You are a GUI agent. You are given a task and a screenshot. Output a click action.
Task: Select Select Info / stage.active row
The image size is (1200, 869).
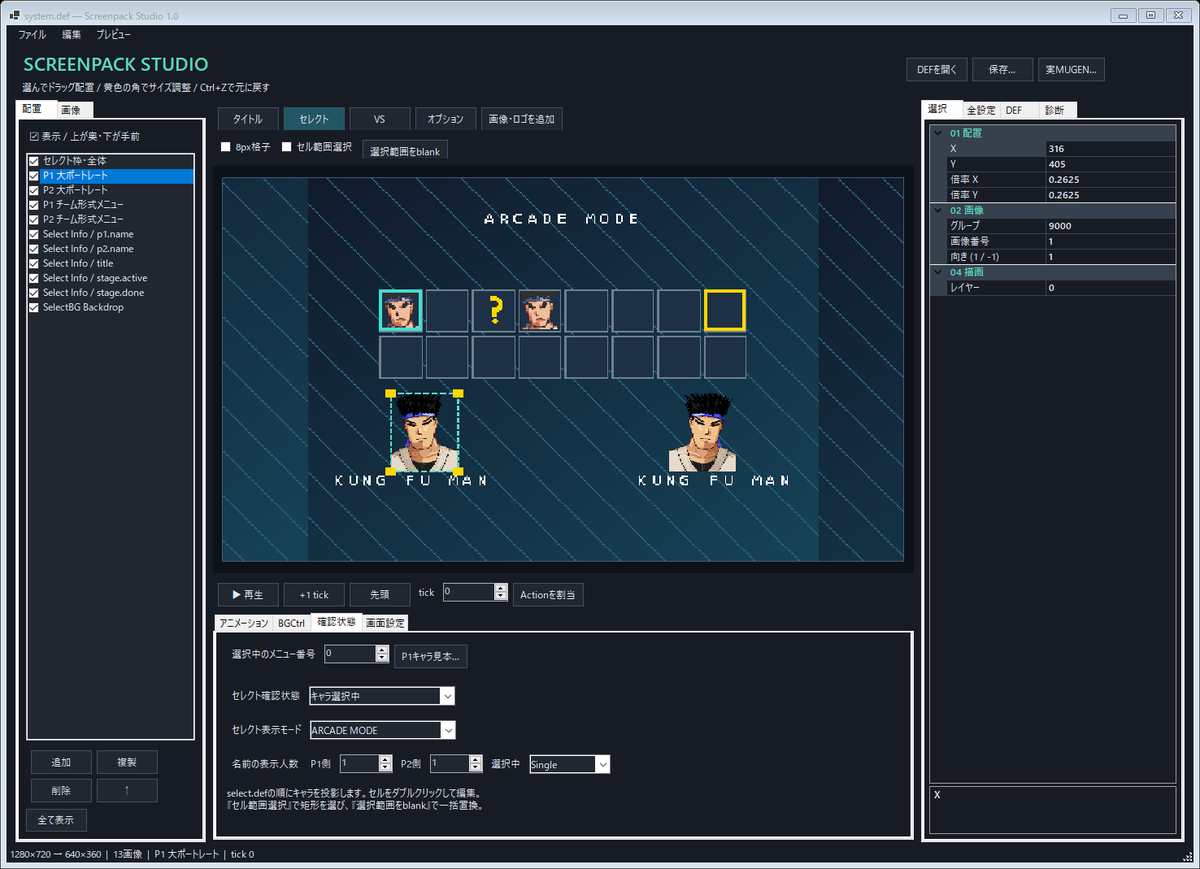(110, 278)
